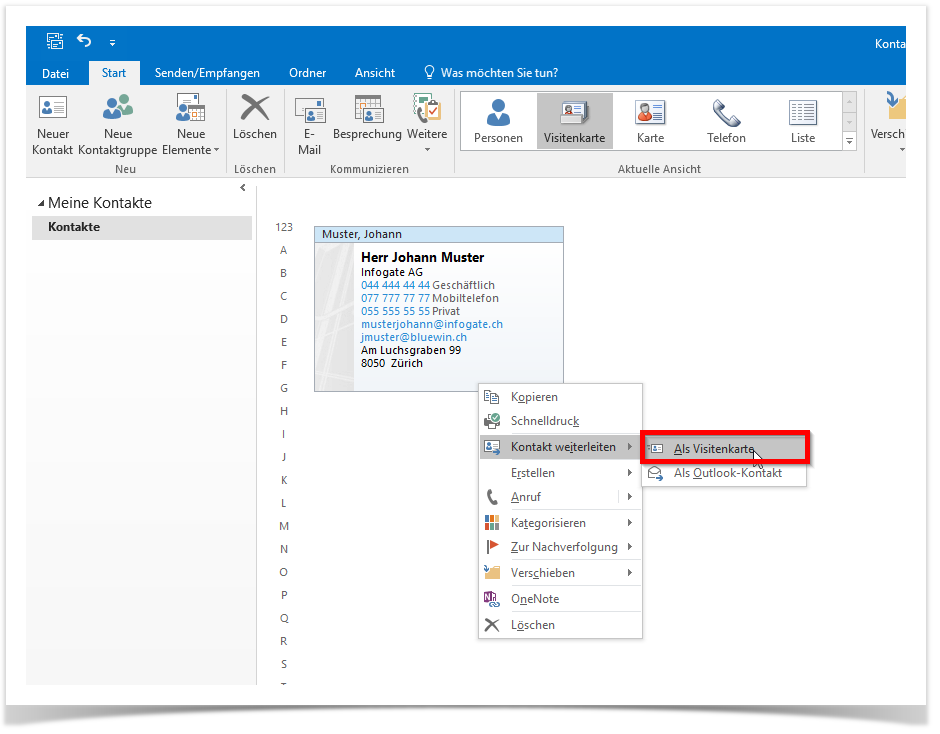Screen dimensions: 940x734
Task: Open the Weitere communication dropdown
Action: click(427, 124)
